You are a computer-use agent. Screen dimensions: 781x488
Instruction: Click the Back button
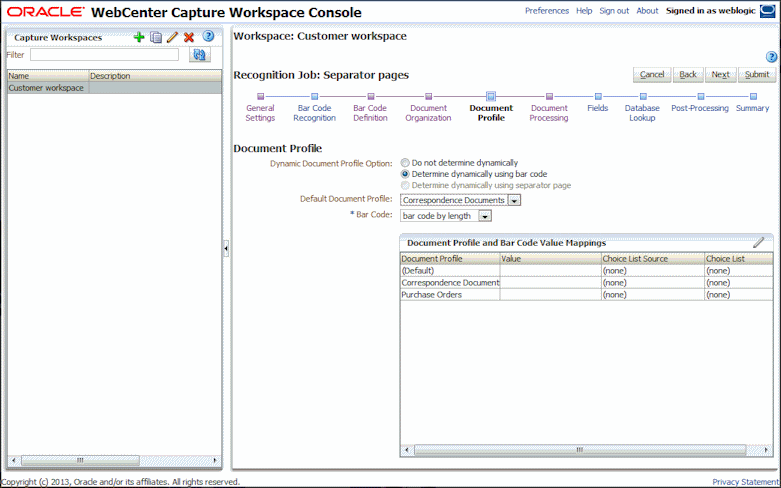[x=688, y=75]
